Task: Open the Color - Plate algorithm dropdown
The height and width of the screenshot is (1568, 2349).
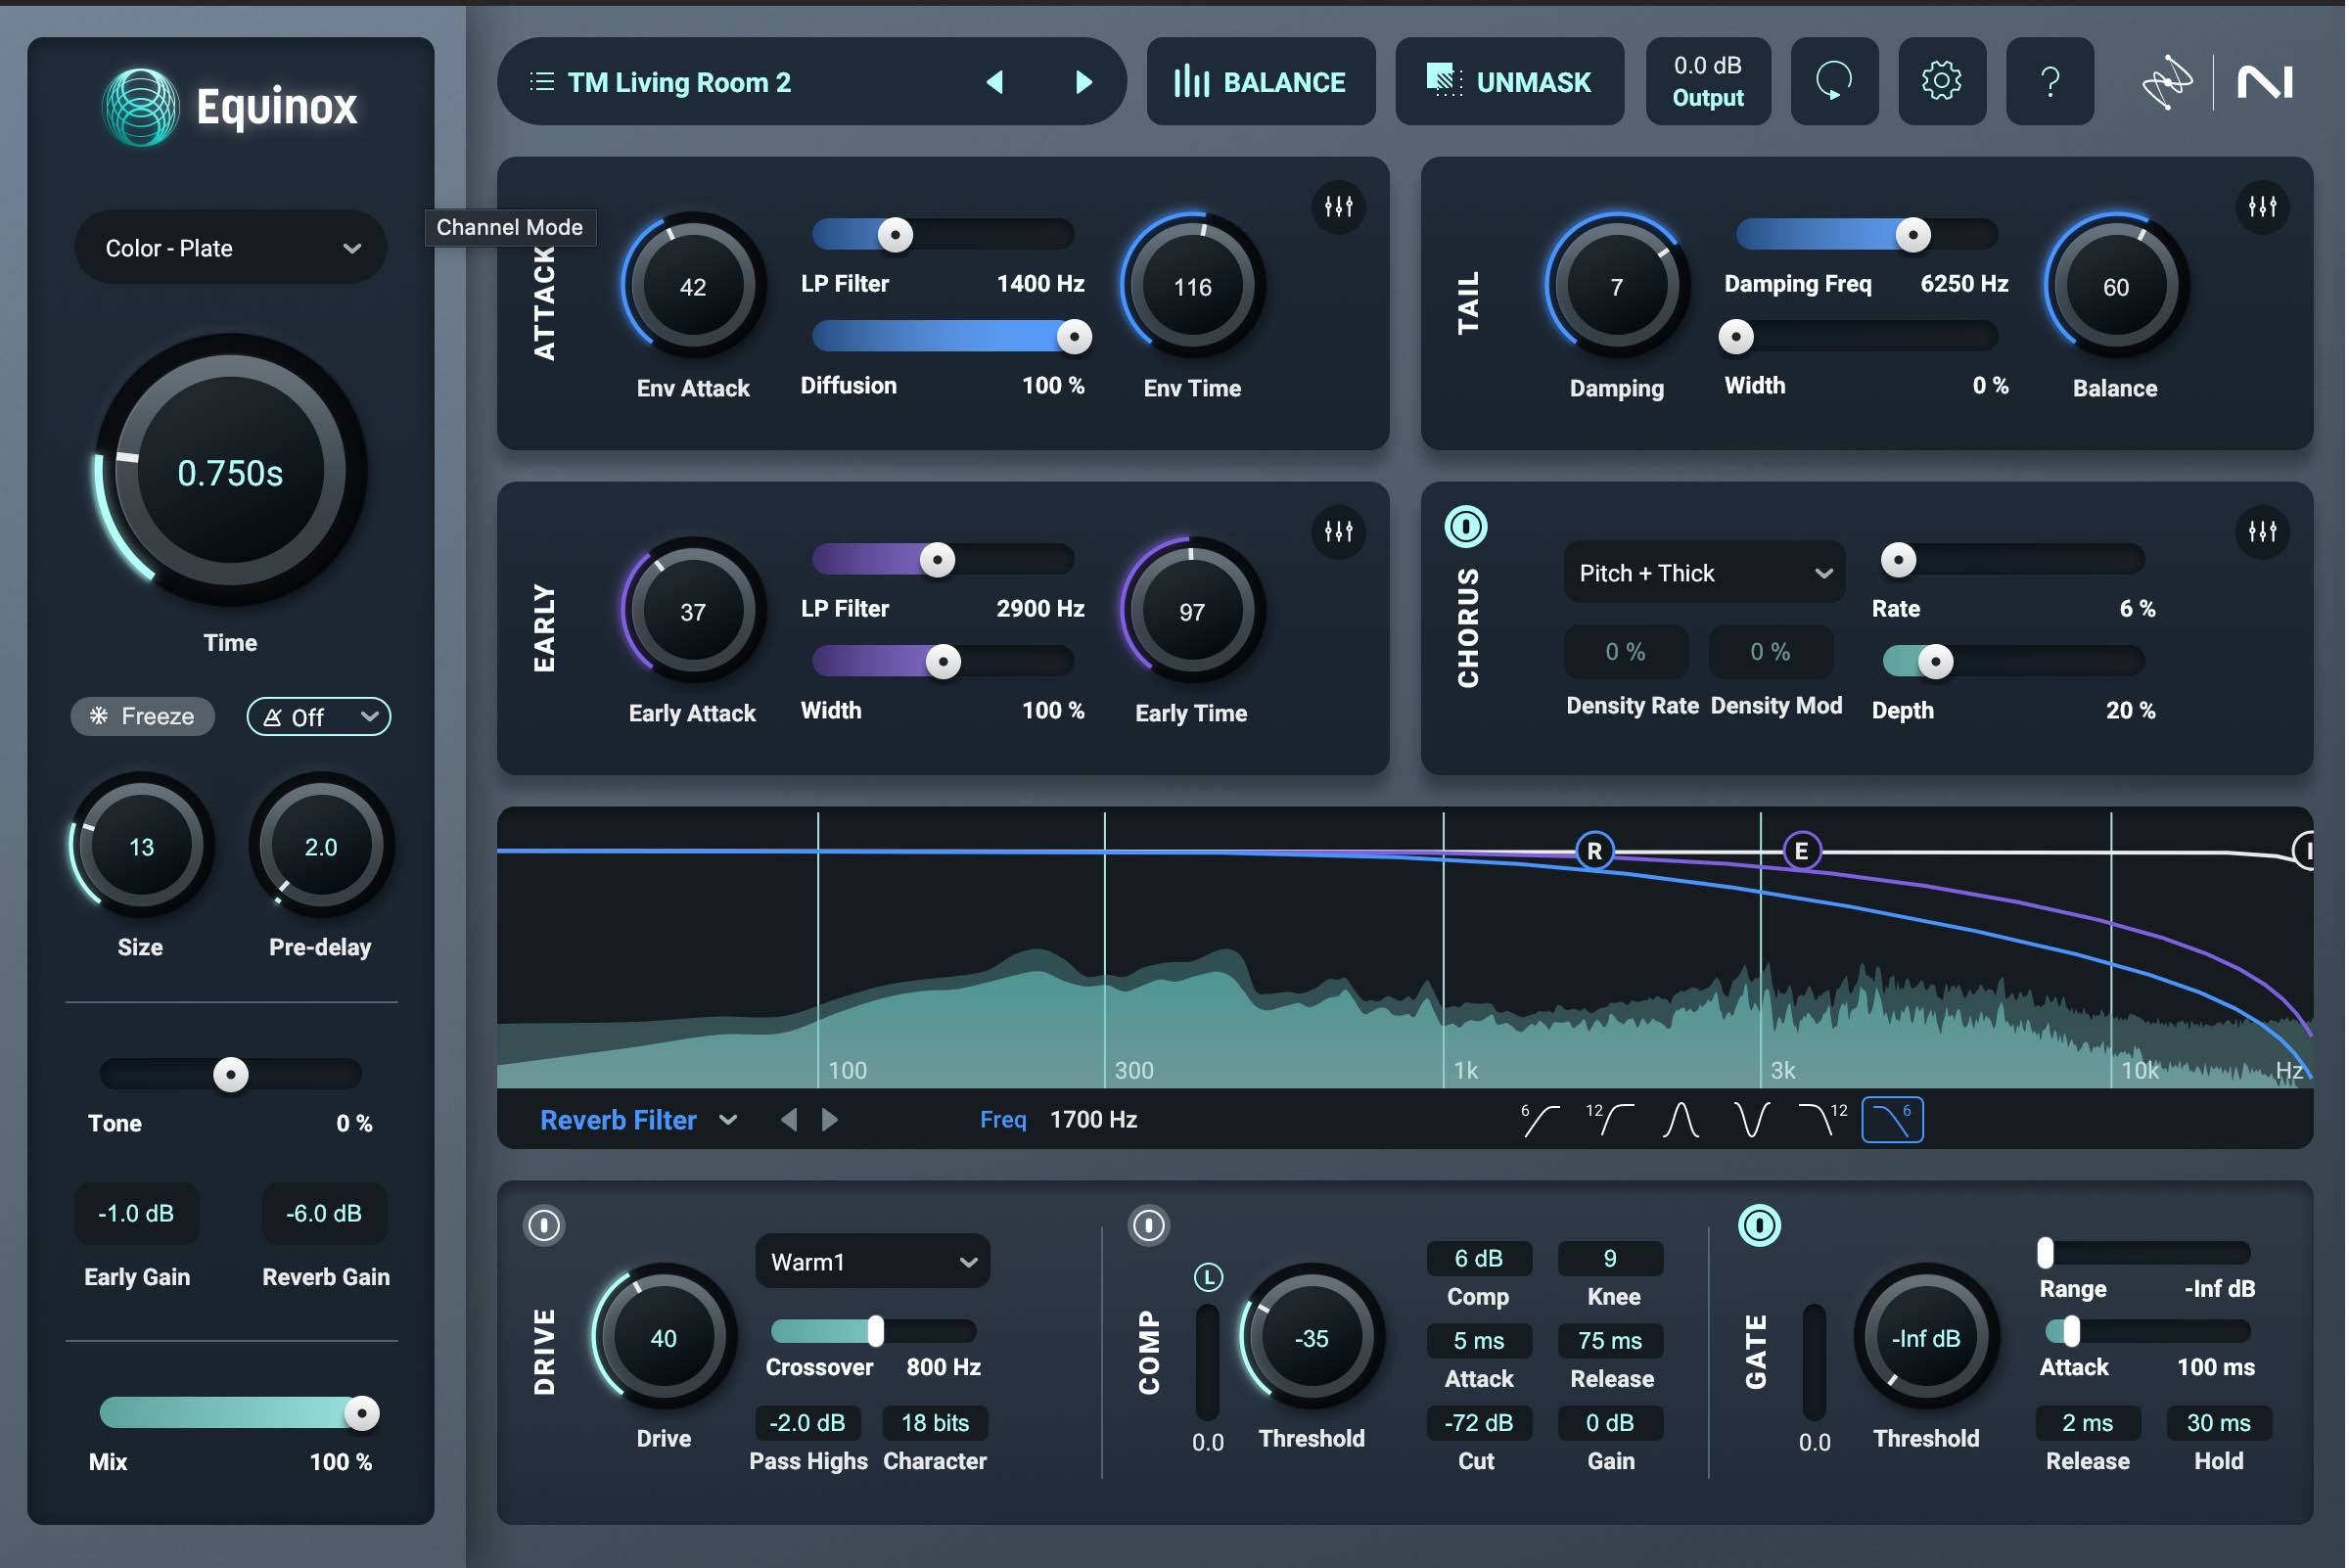Action: [x=231, y=248]
